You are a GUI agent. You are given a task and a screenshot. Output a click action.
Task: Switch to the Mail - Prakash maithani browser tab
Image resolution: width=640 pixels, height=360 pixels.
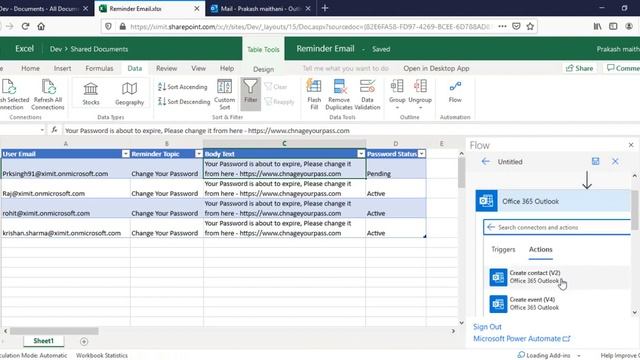[x=260, y=8]
